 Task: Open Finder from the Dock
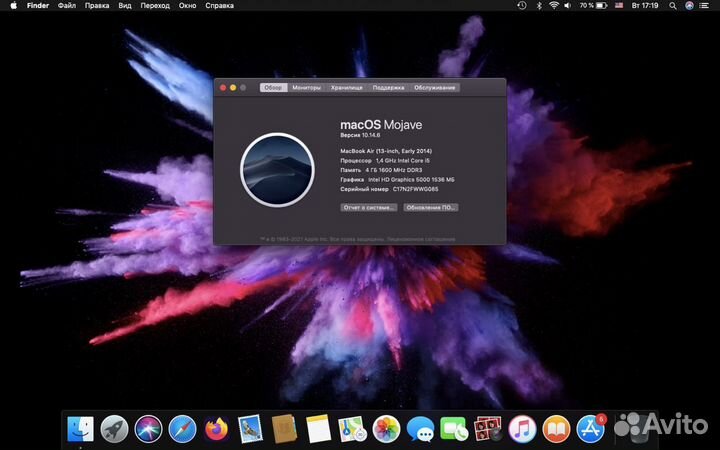[80, 429]
